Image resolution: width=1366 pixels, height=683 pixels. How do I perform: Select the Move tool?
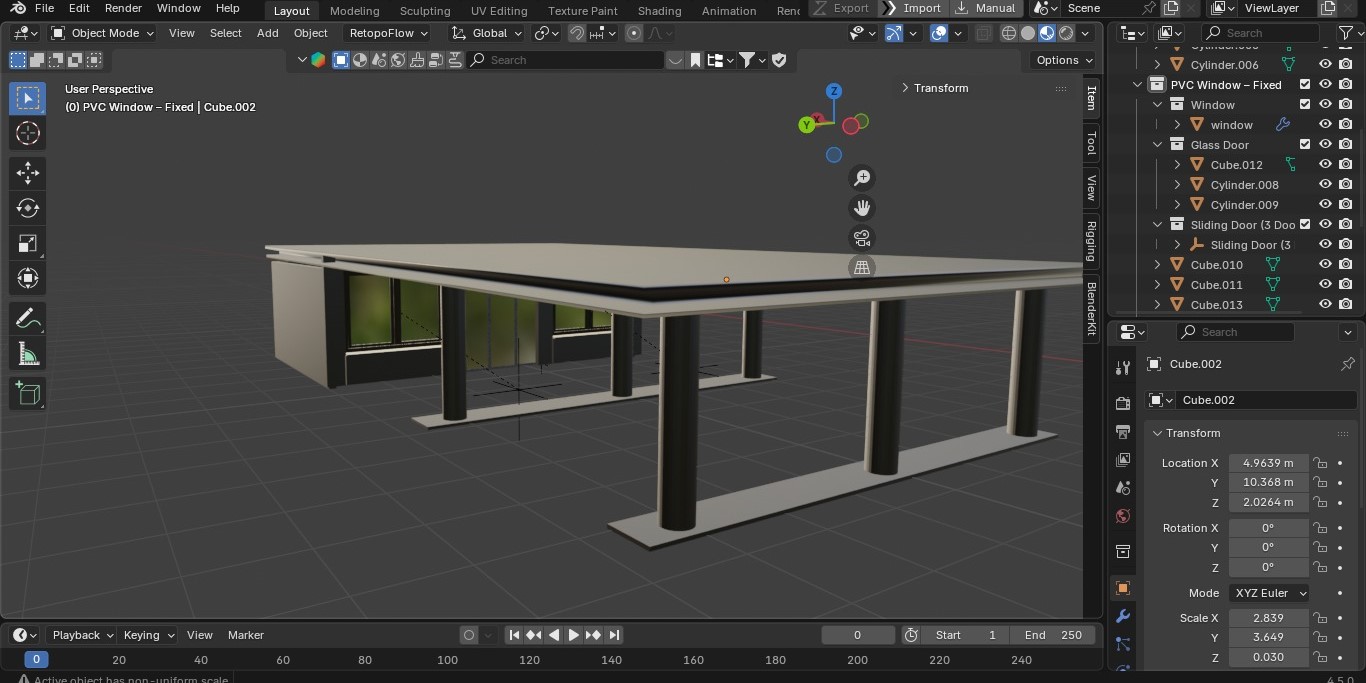coord(28,173)
